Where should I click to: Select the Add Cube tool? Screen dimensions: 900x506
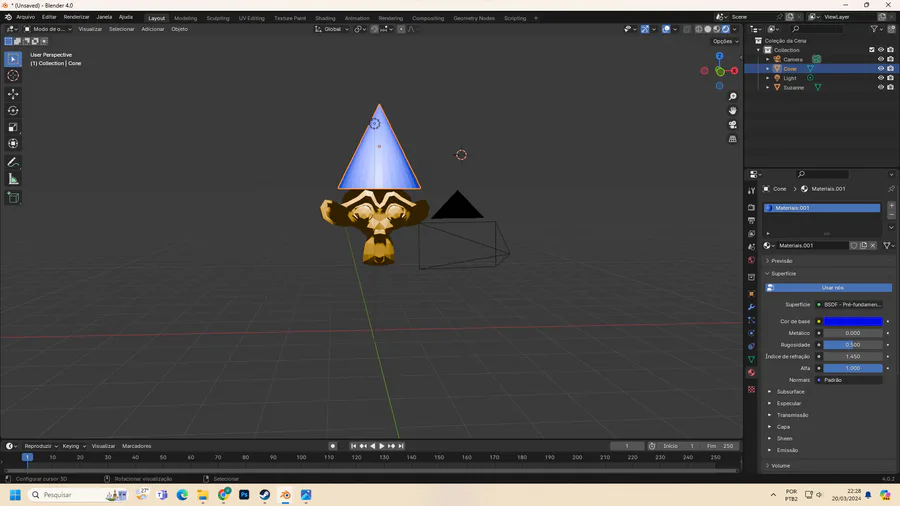click(13, 198)
